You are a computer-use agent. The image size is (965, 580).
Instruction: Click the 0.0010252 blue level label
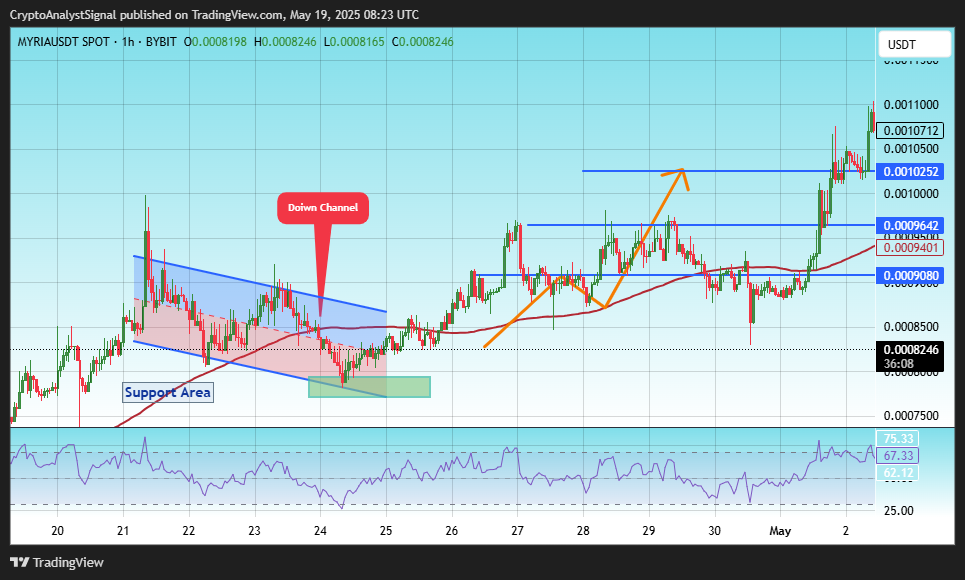tap(911, 171)
